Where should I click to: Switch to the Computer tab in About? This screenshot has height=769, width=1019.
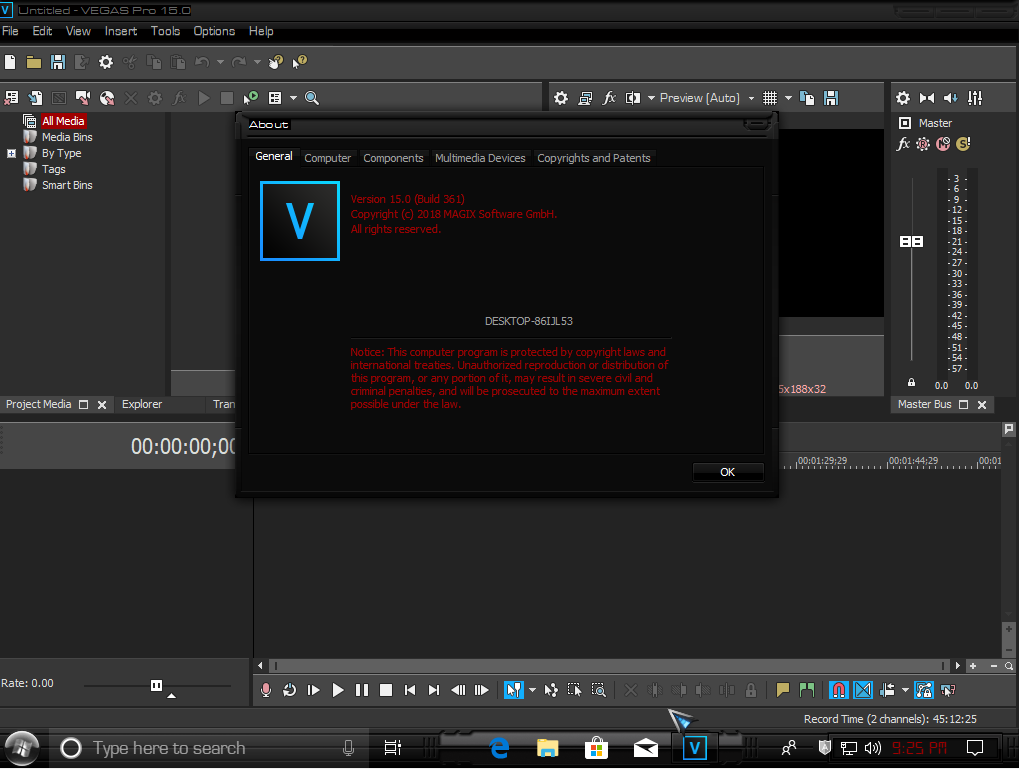point(328,158)
